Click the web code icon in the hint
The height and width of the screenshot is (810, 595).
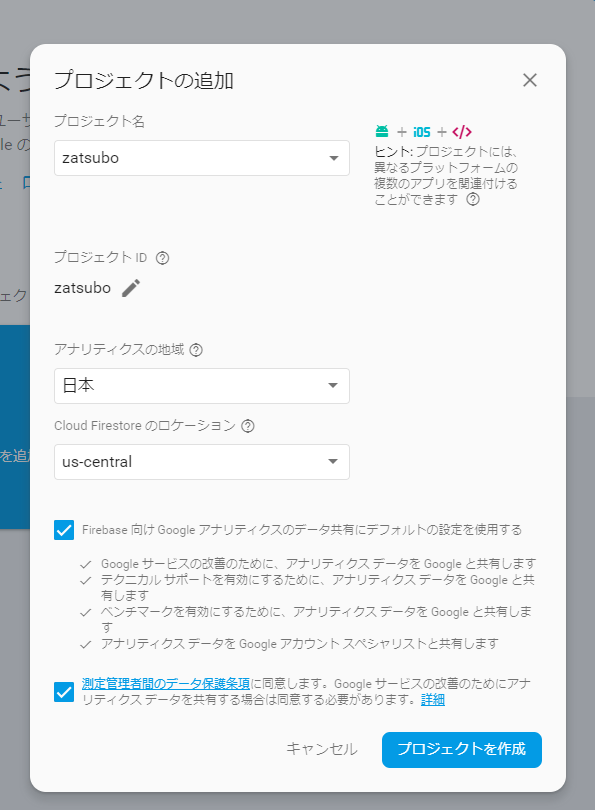point(462,132)
